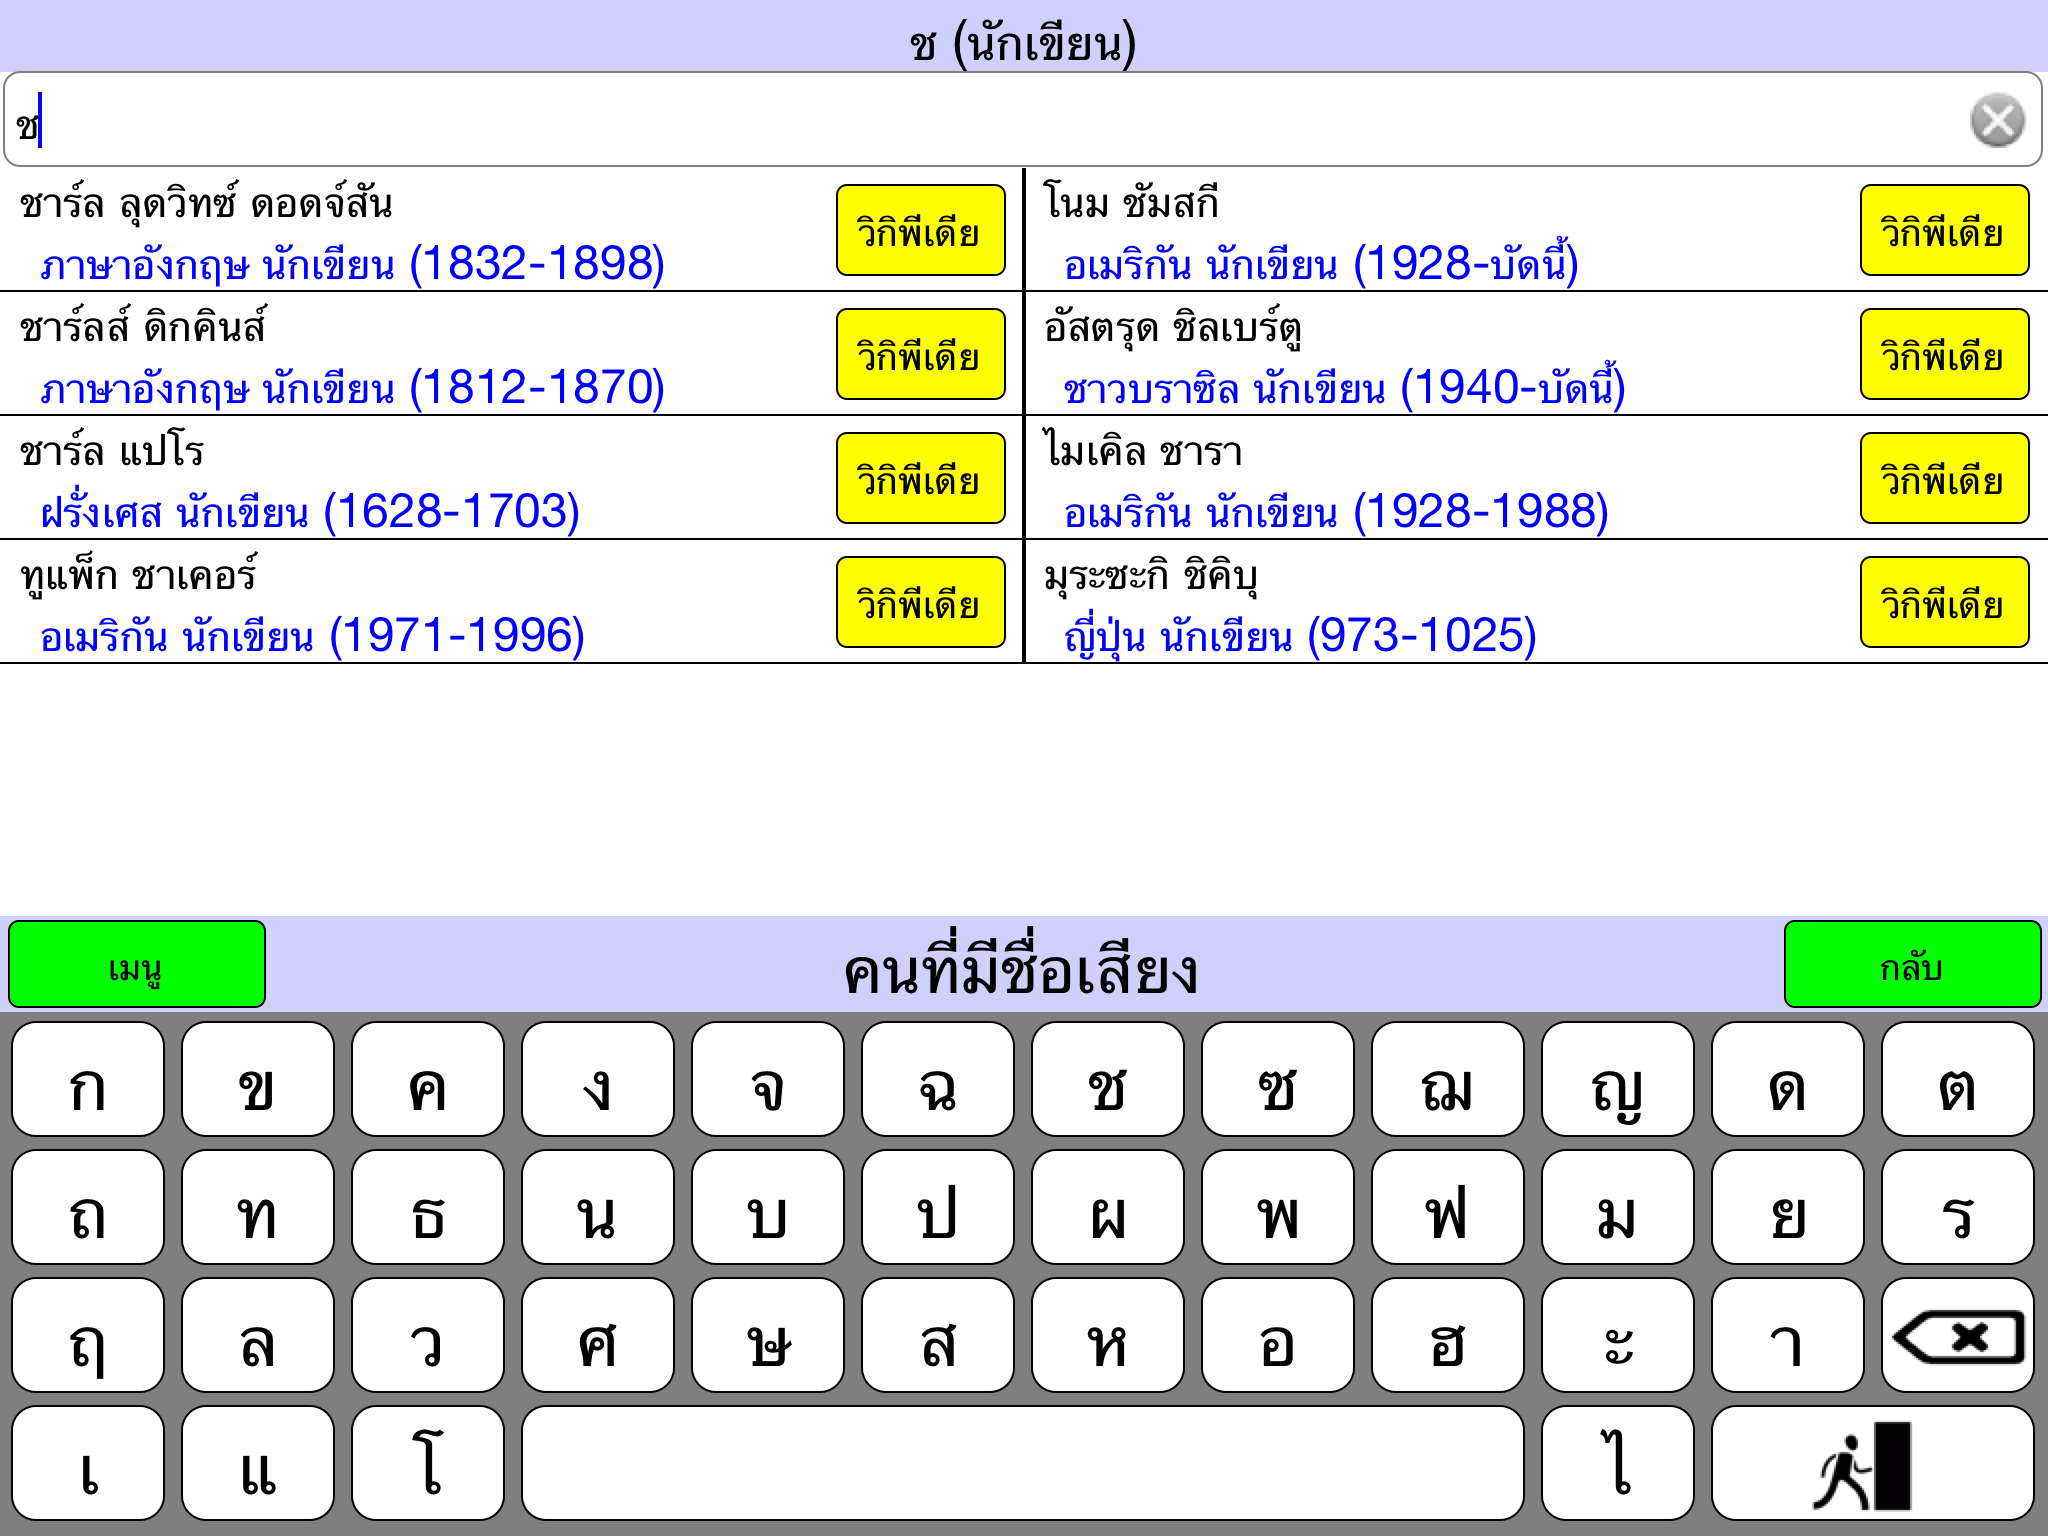
Task: Open the green เมนู menu button
Action: (x=137, y=964)
